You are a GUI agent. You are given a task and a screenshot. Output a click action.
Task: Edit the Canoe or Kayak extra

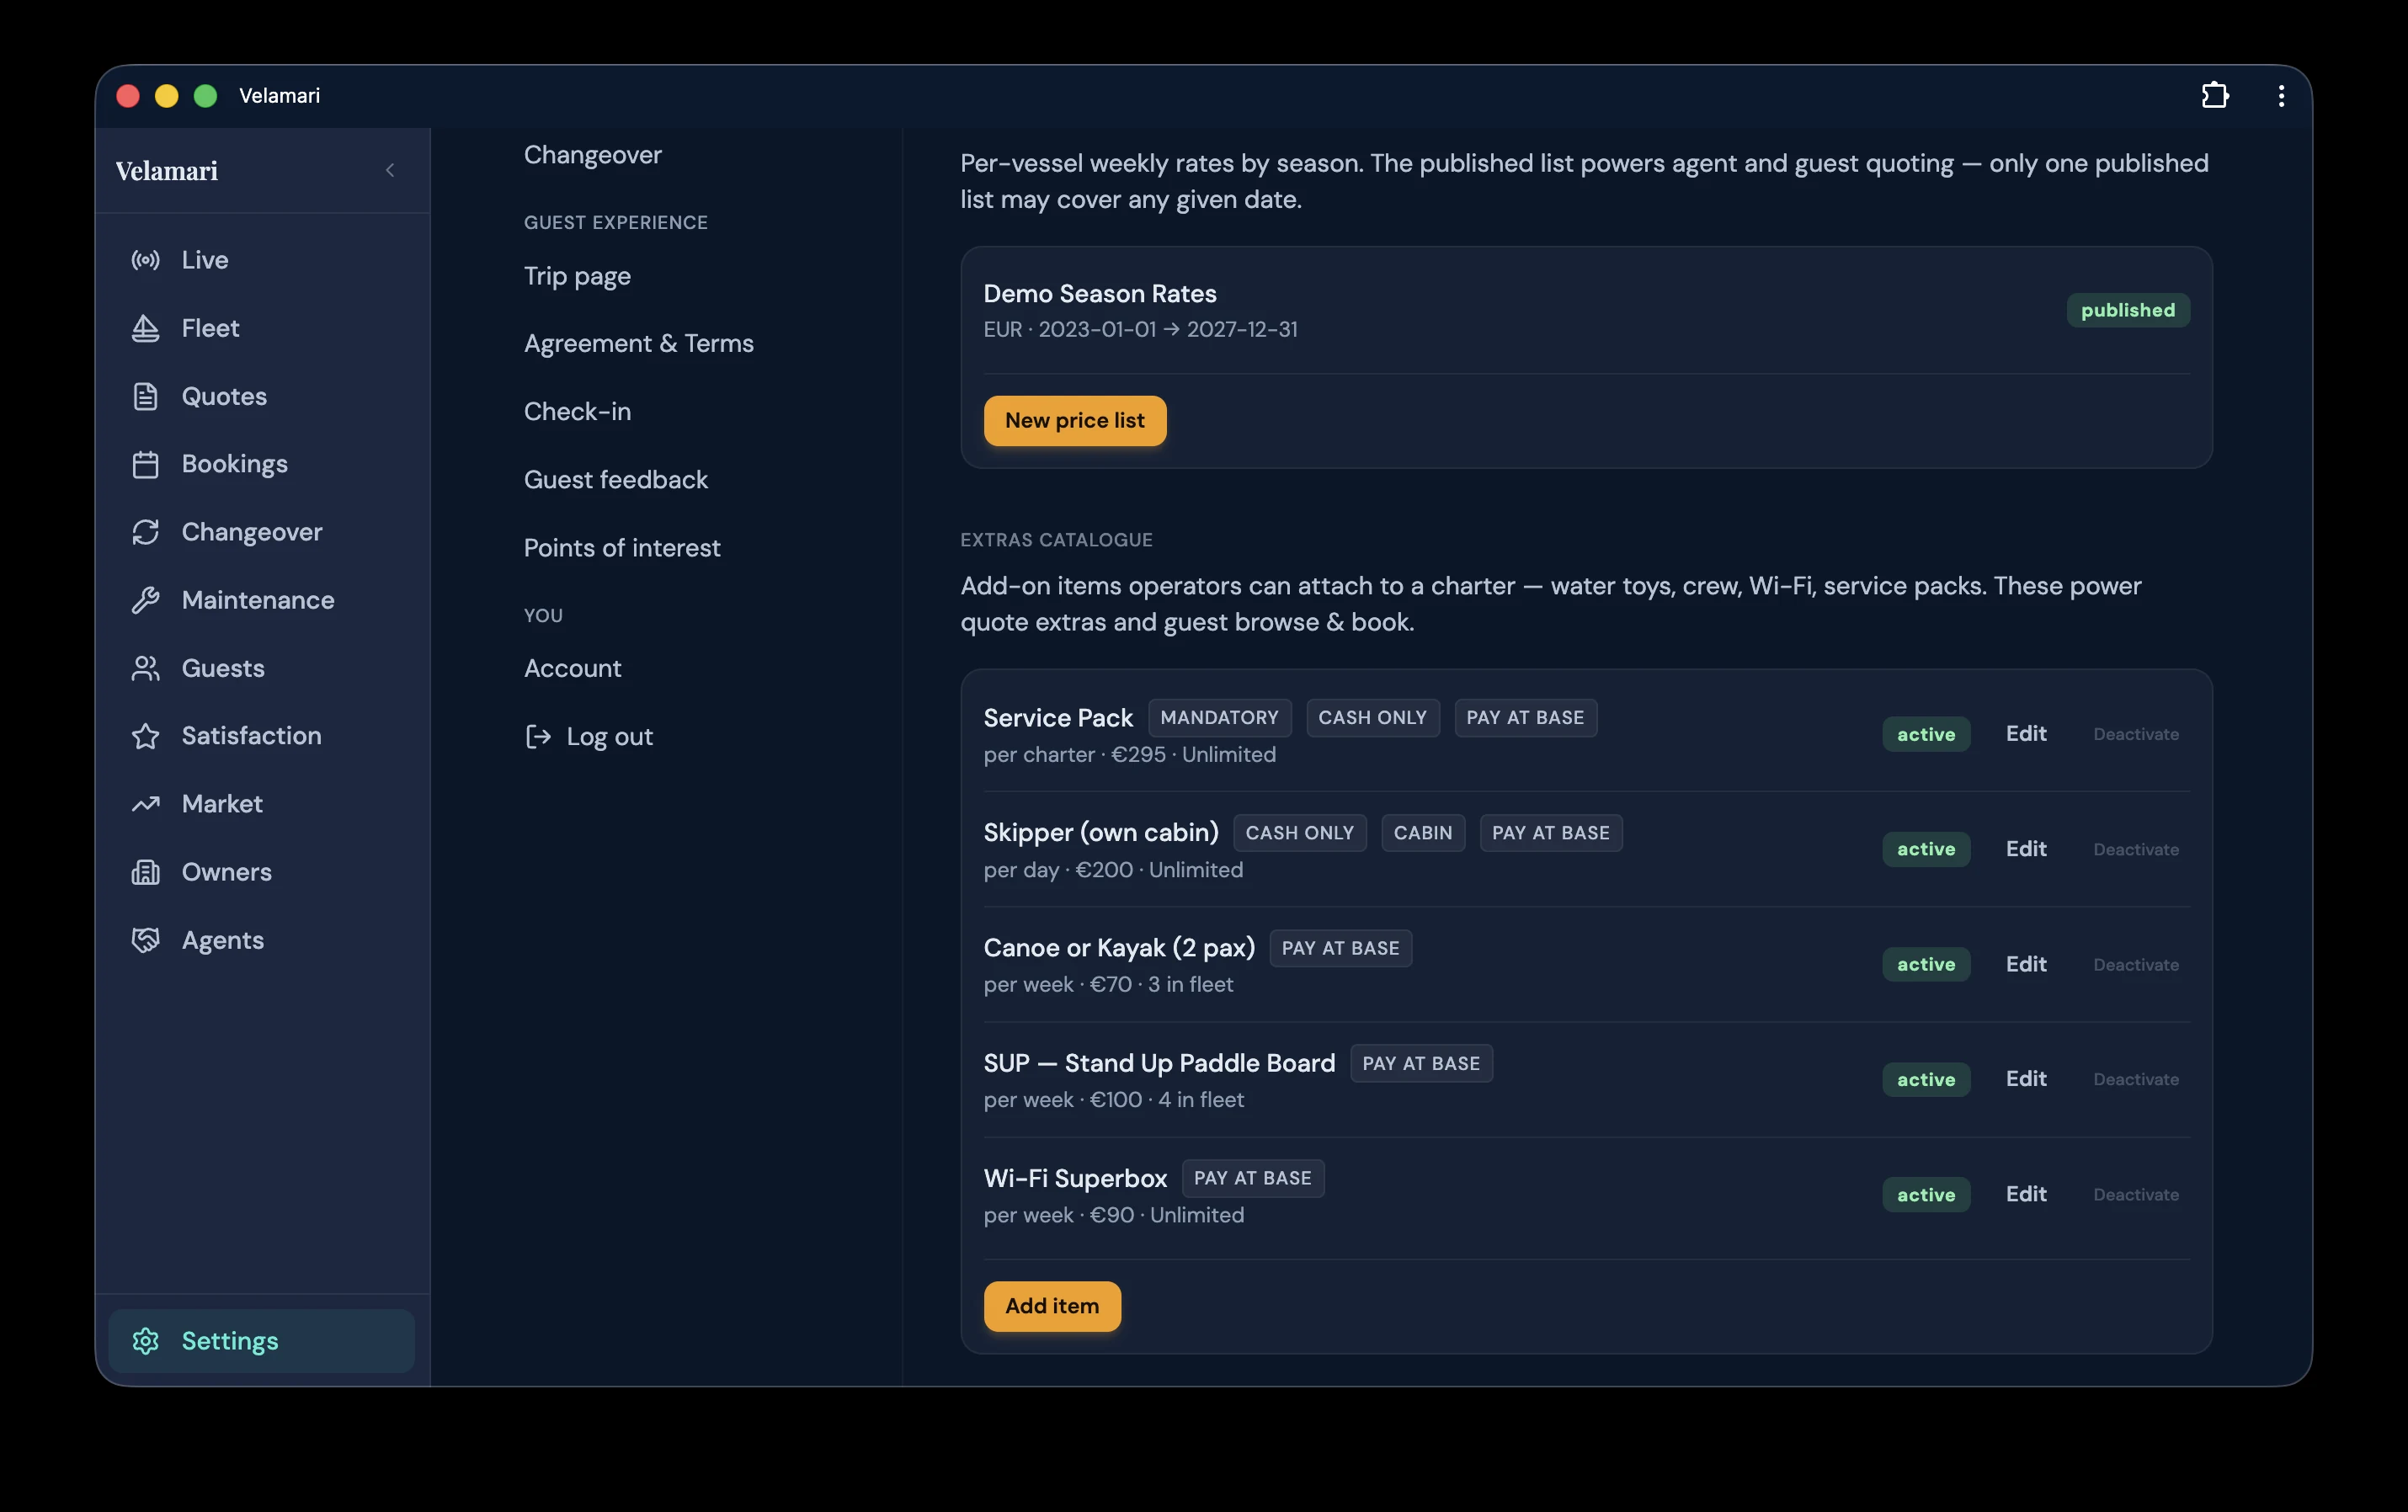coord(2026,964)
